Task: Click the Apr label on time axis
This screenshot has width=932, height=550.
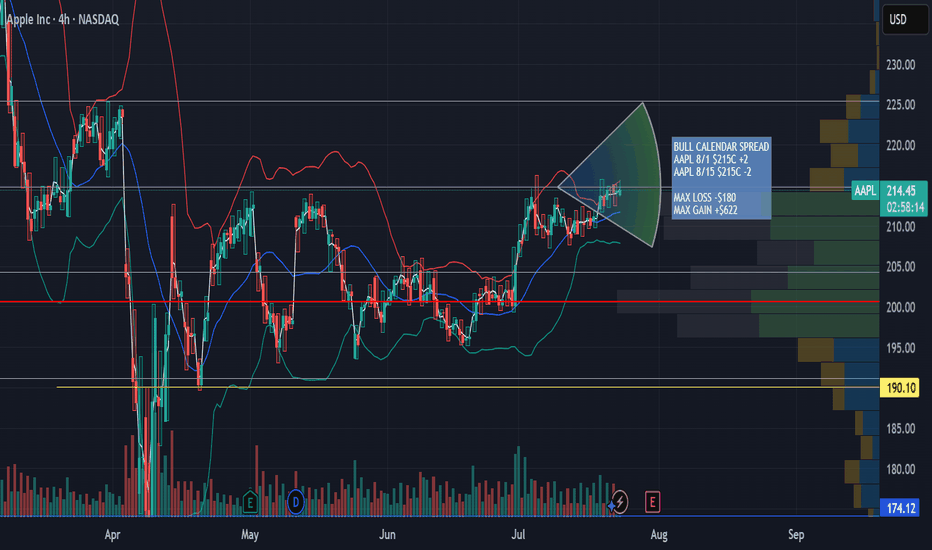Action: 112,535
